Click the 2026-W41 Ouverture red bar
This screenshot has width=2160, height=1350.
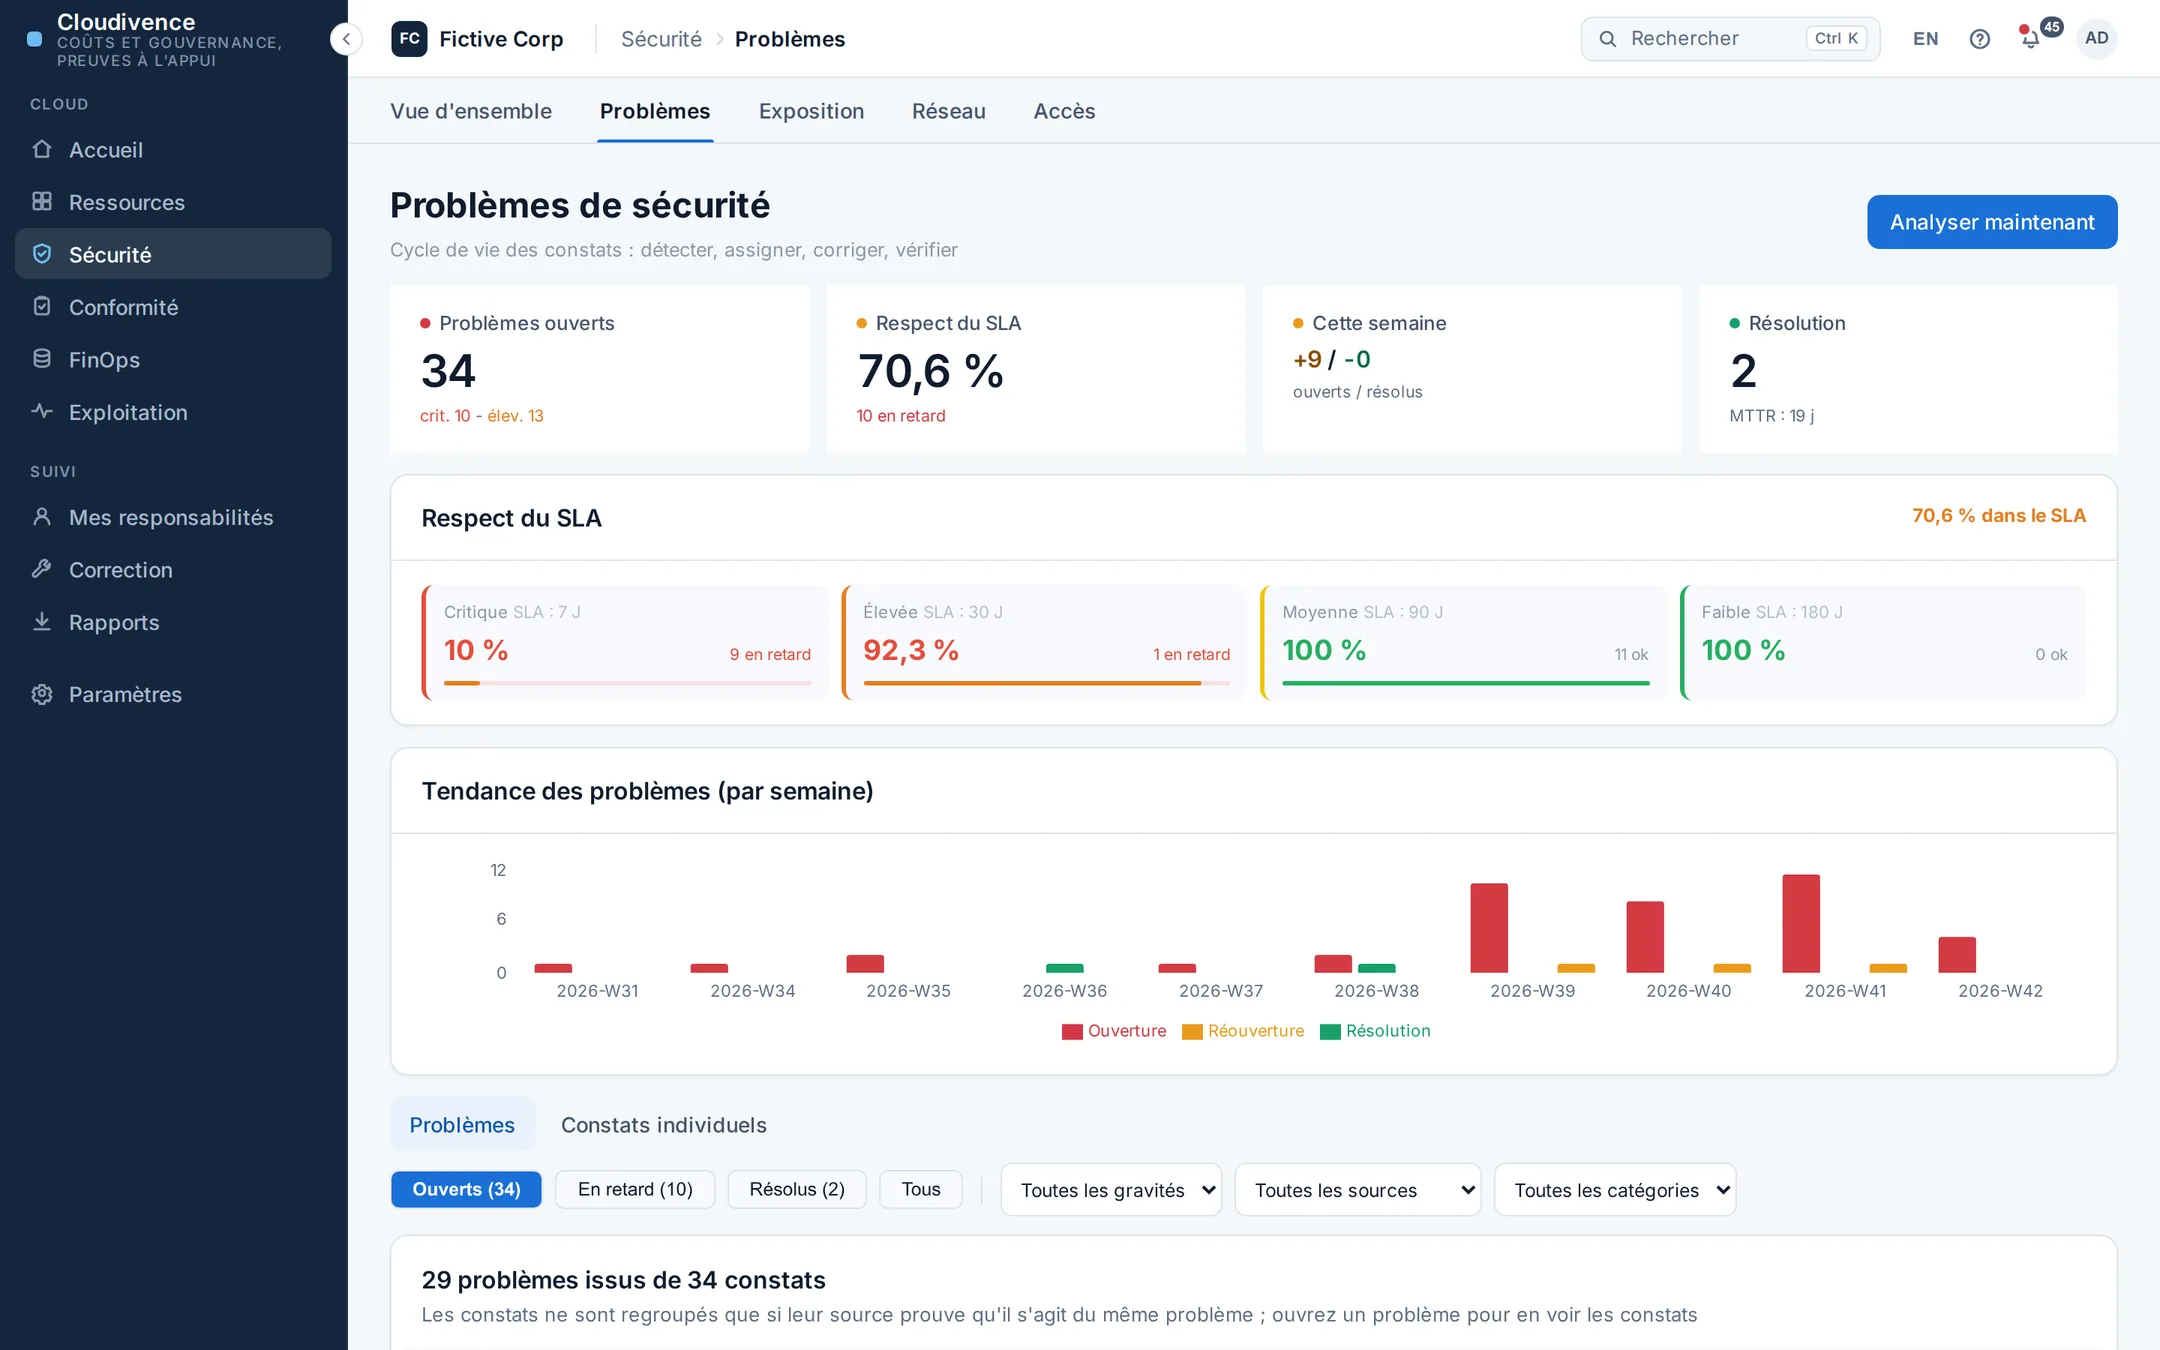1801,923
